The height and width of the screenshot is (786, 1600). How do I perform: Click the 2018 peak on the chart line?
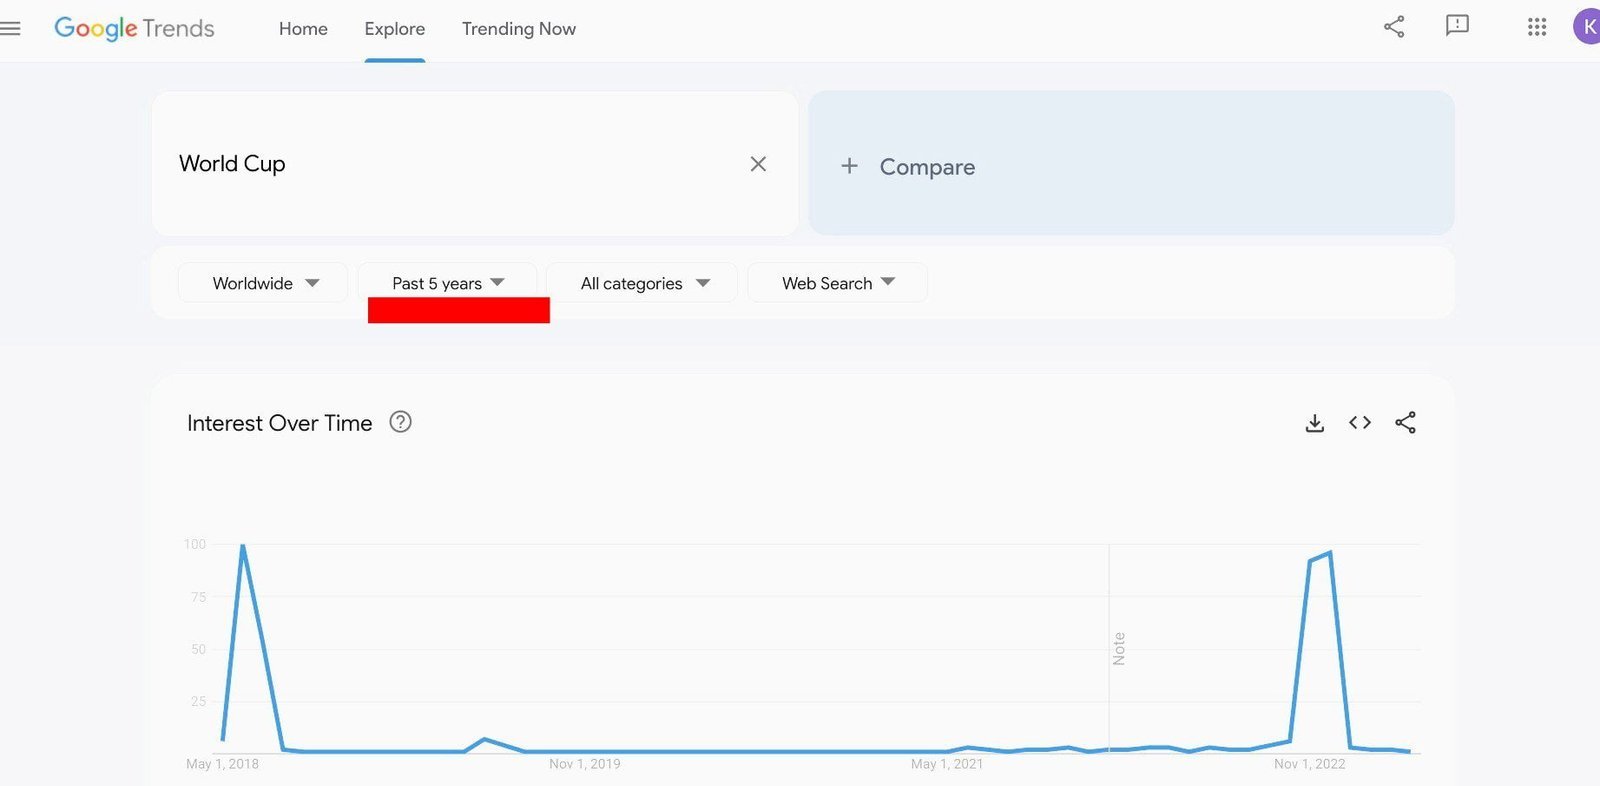coord(243,546)
